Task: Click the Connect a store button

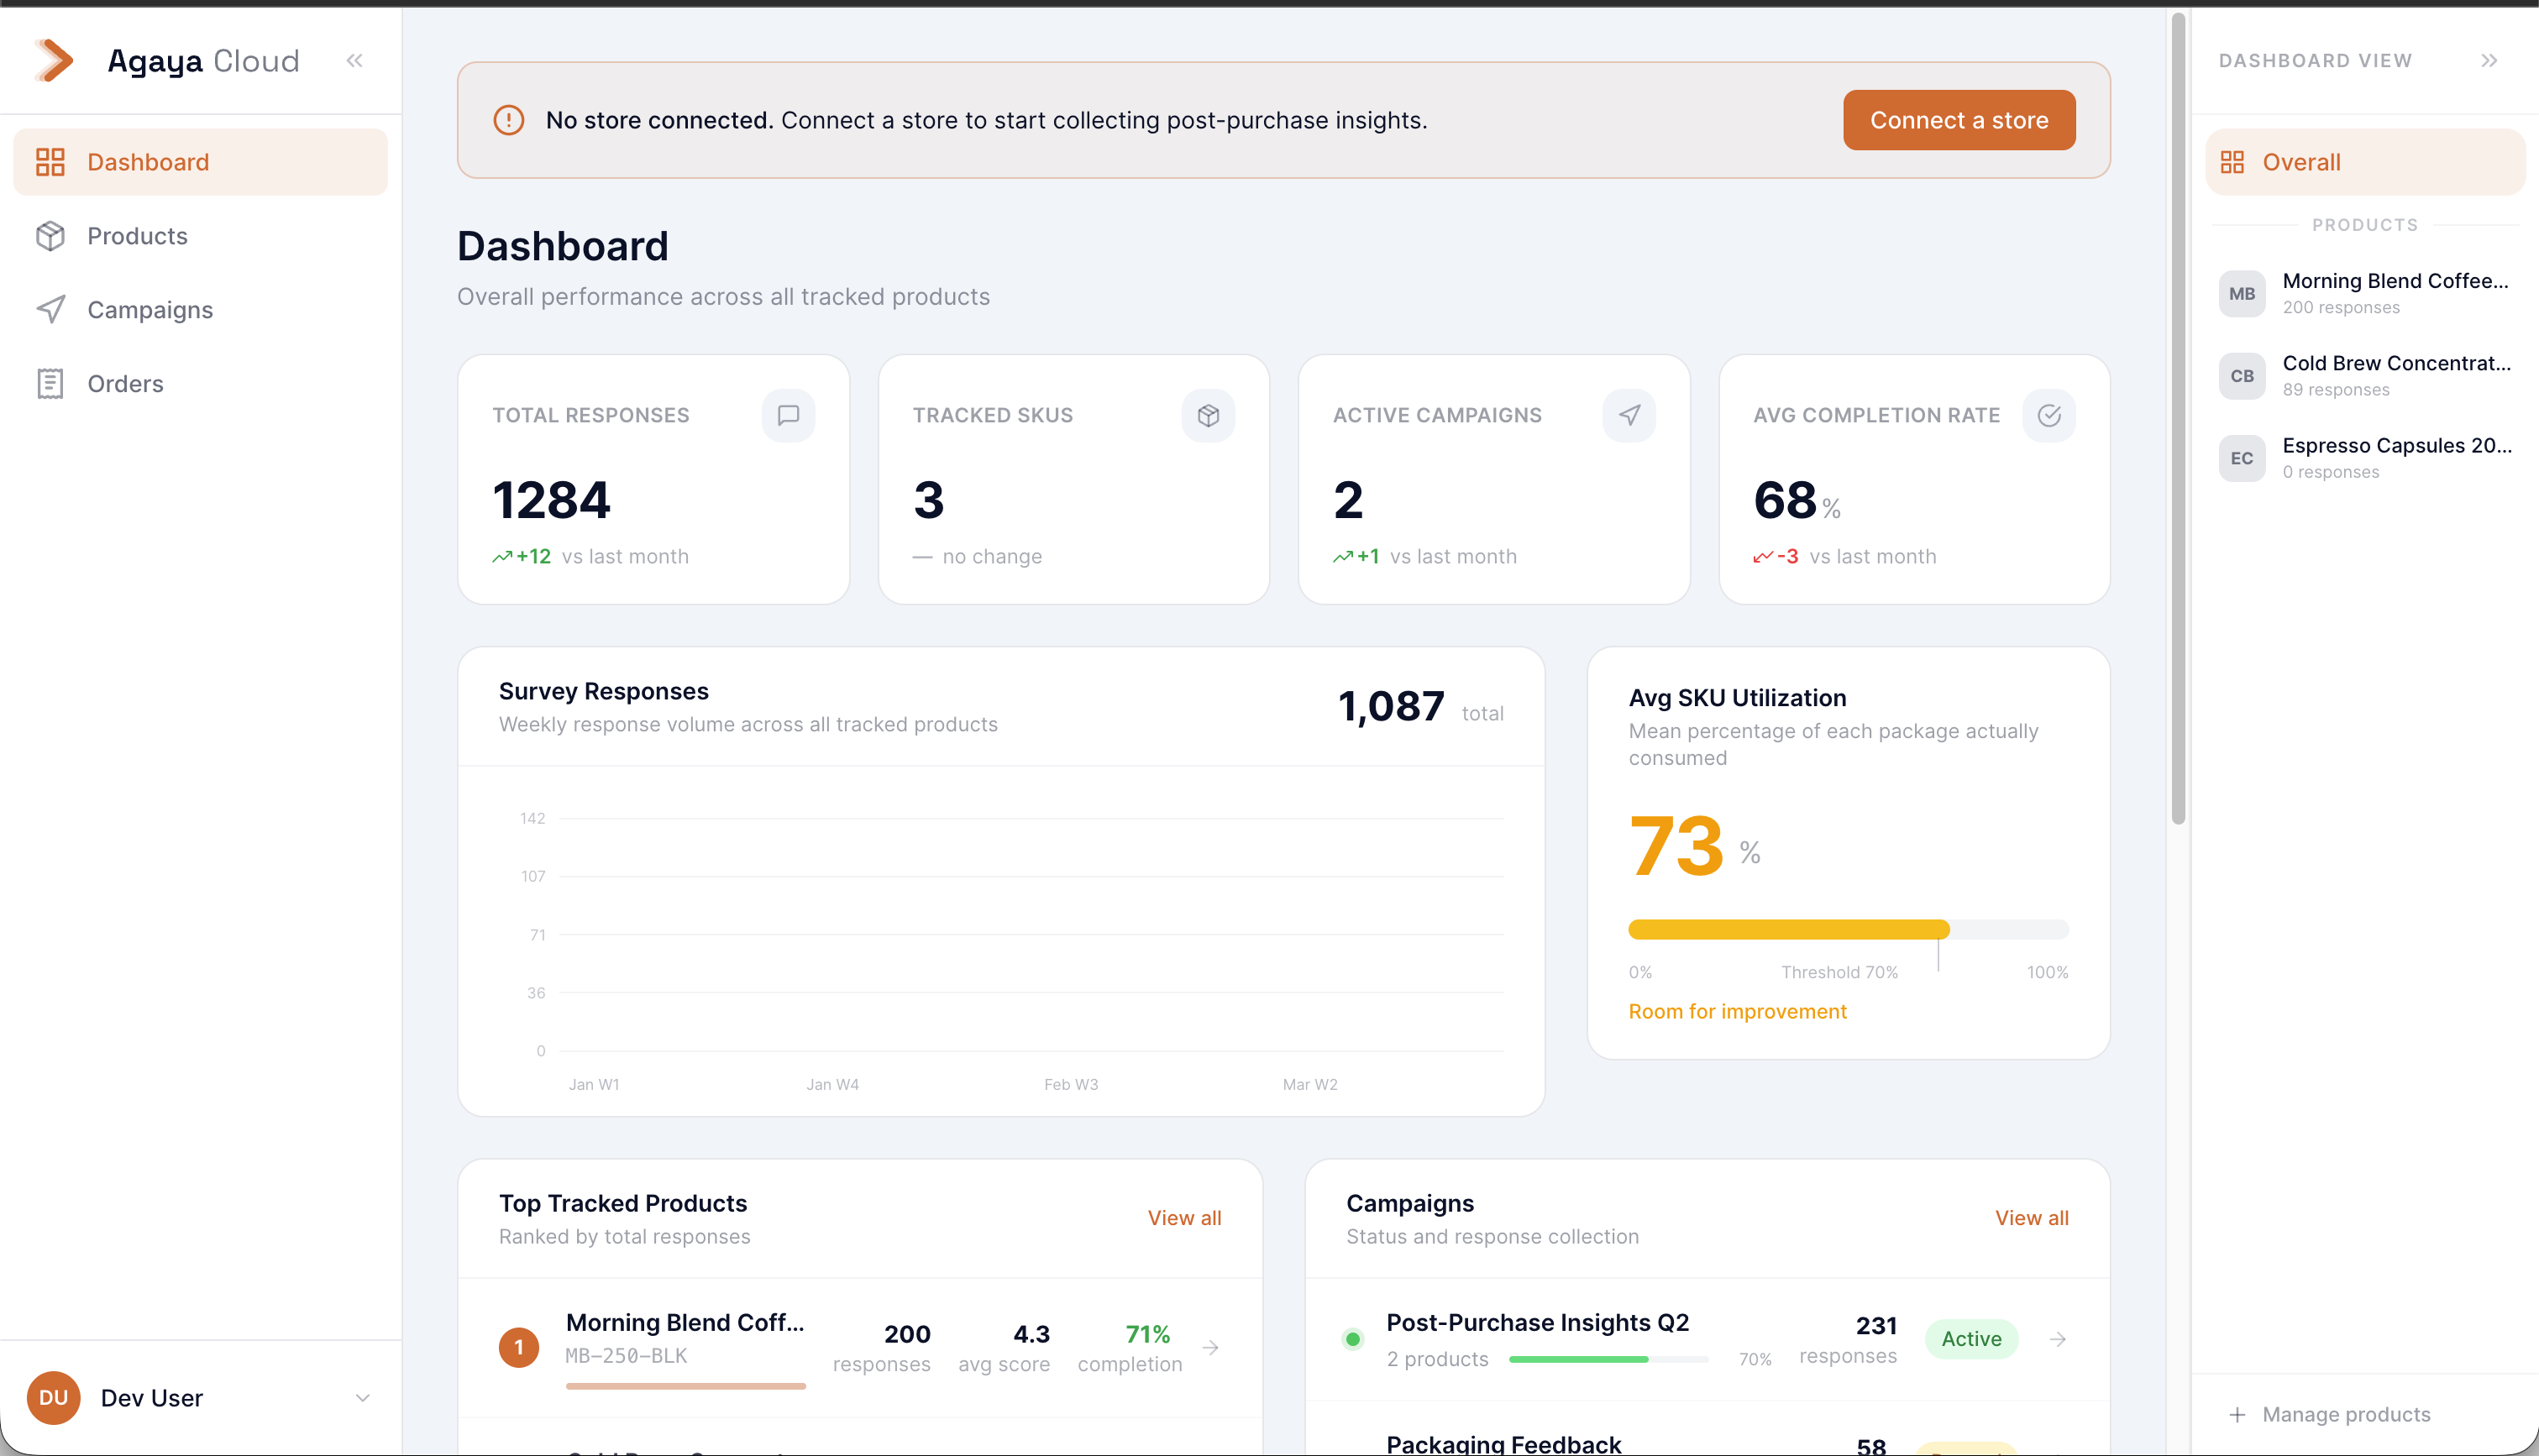Action: [x=1959, y=120]
